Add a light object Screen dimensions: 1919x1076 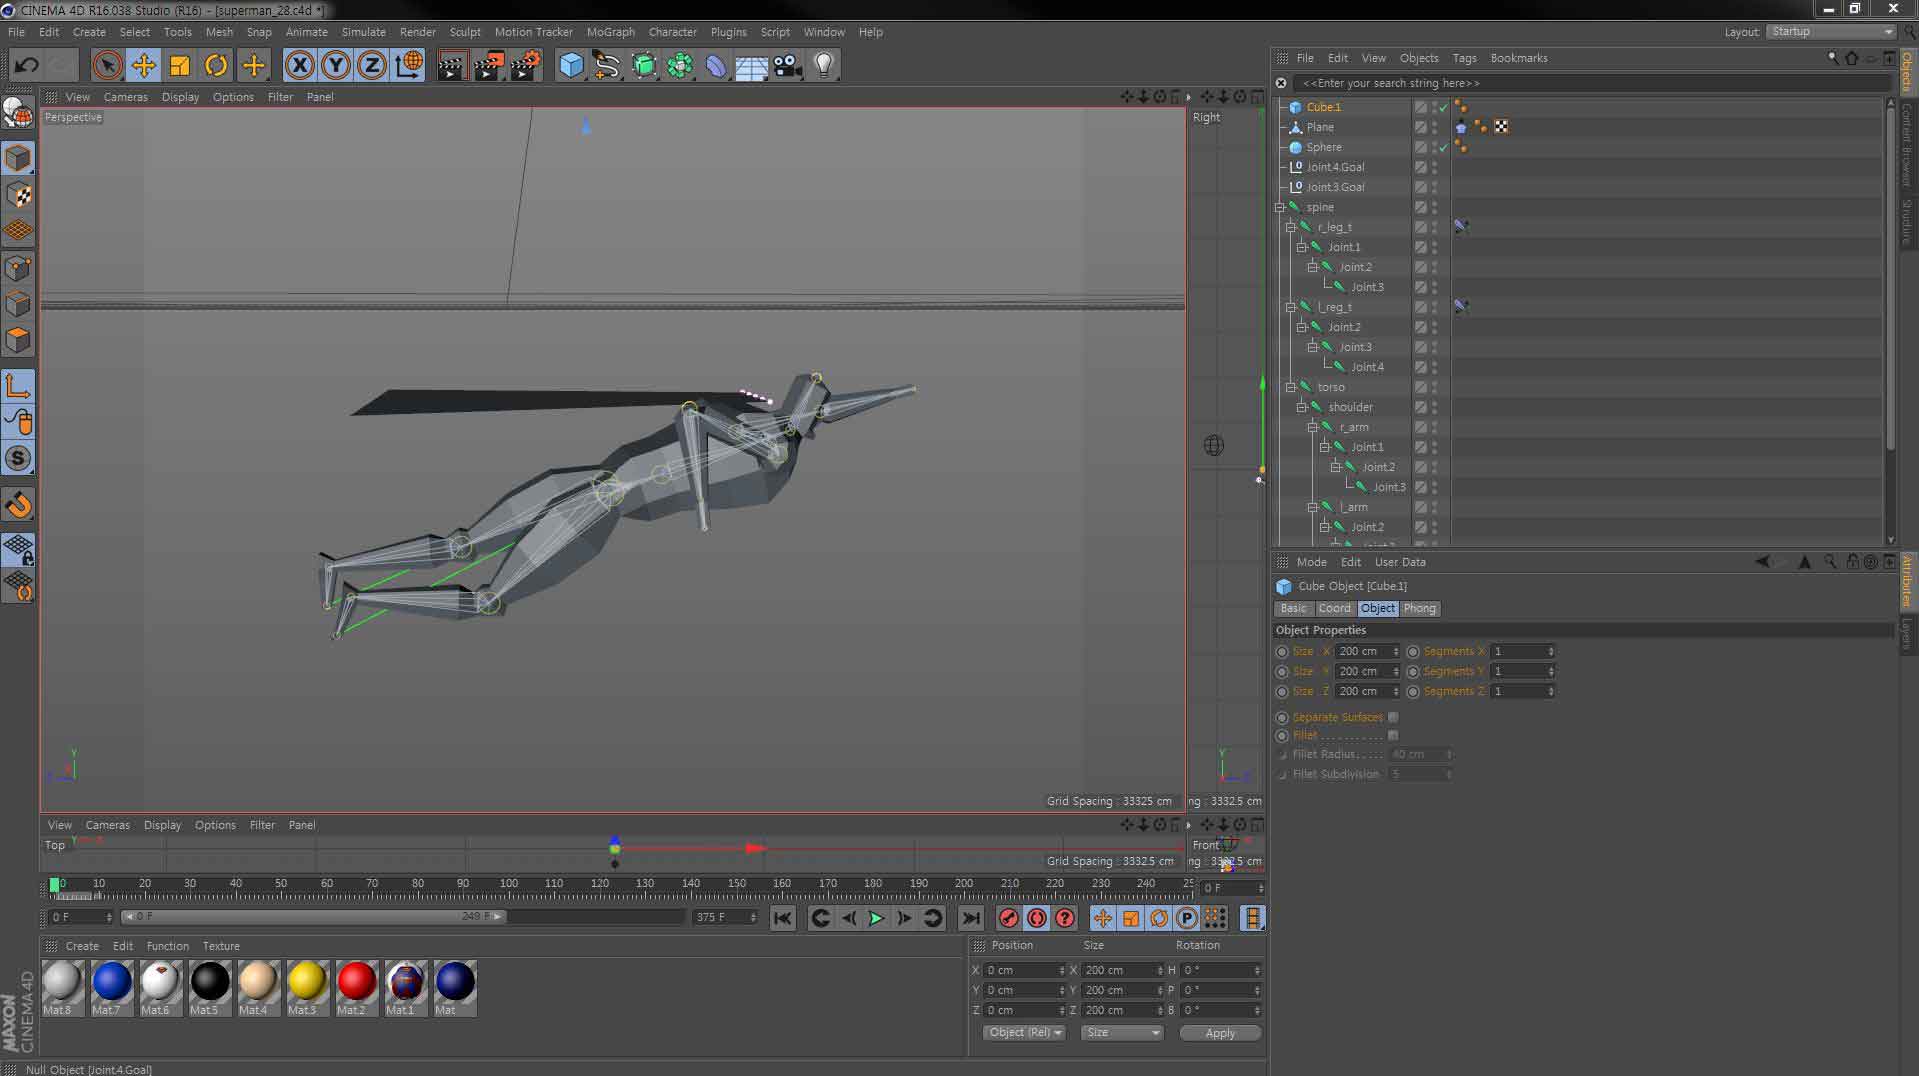click(x=824, y=66)
